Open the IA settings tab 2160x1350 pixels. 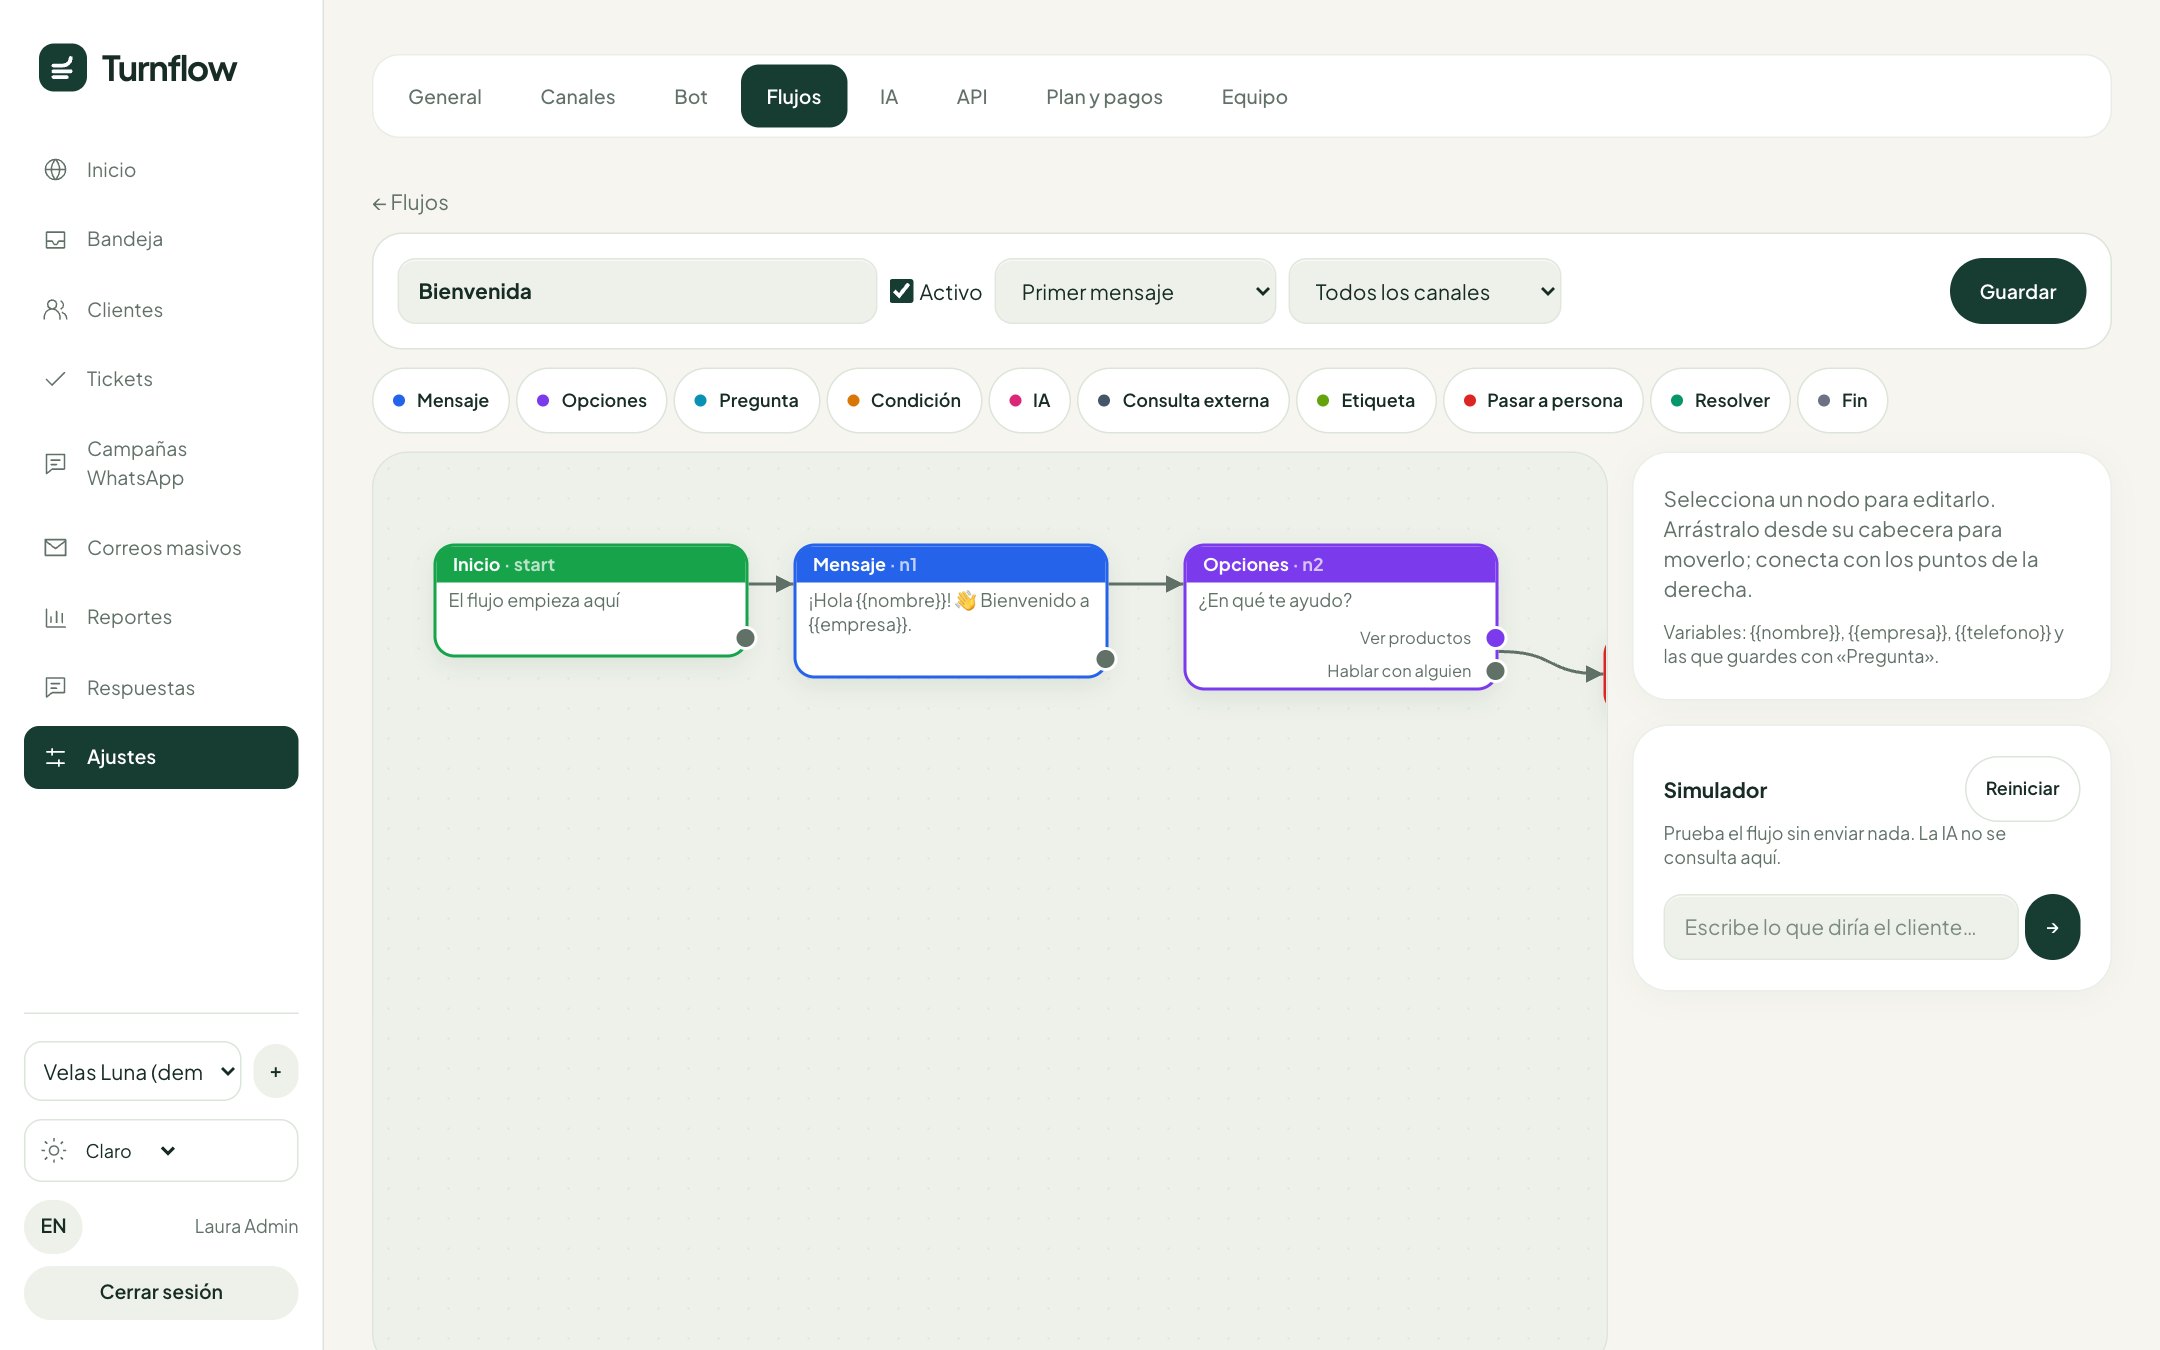(x=889, y=97)
